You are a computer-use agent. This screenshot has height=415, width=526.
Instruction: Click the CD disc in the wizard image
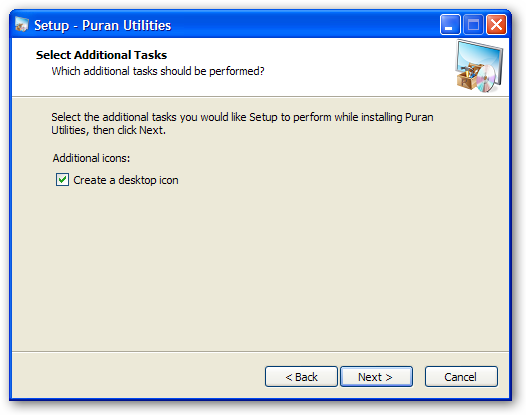pyautogui.click(x=486, y=79)
